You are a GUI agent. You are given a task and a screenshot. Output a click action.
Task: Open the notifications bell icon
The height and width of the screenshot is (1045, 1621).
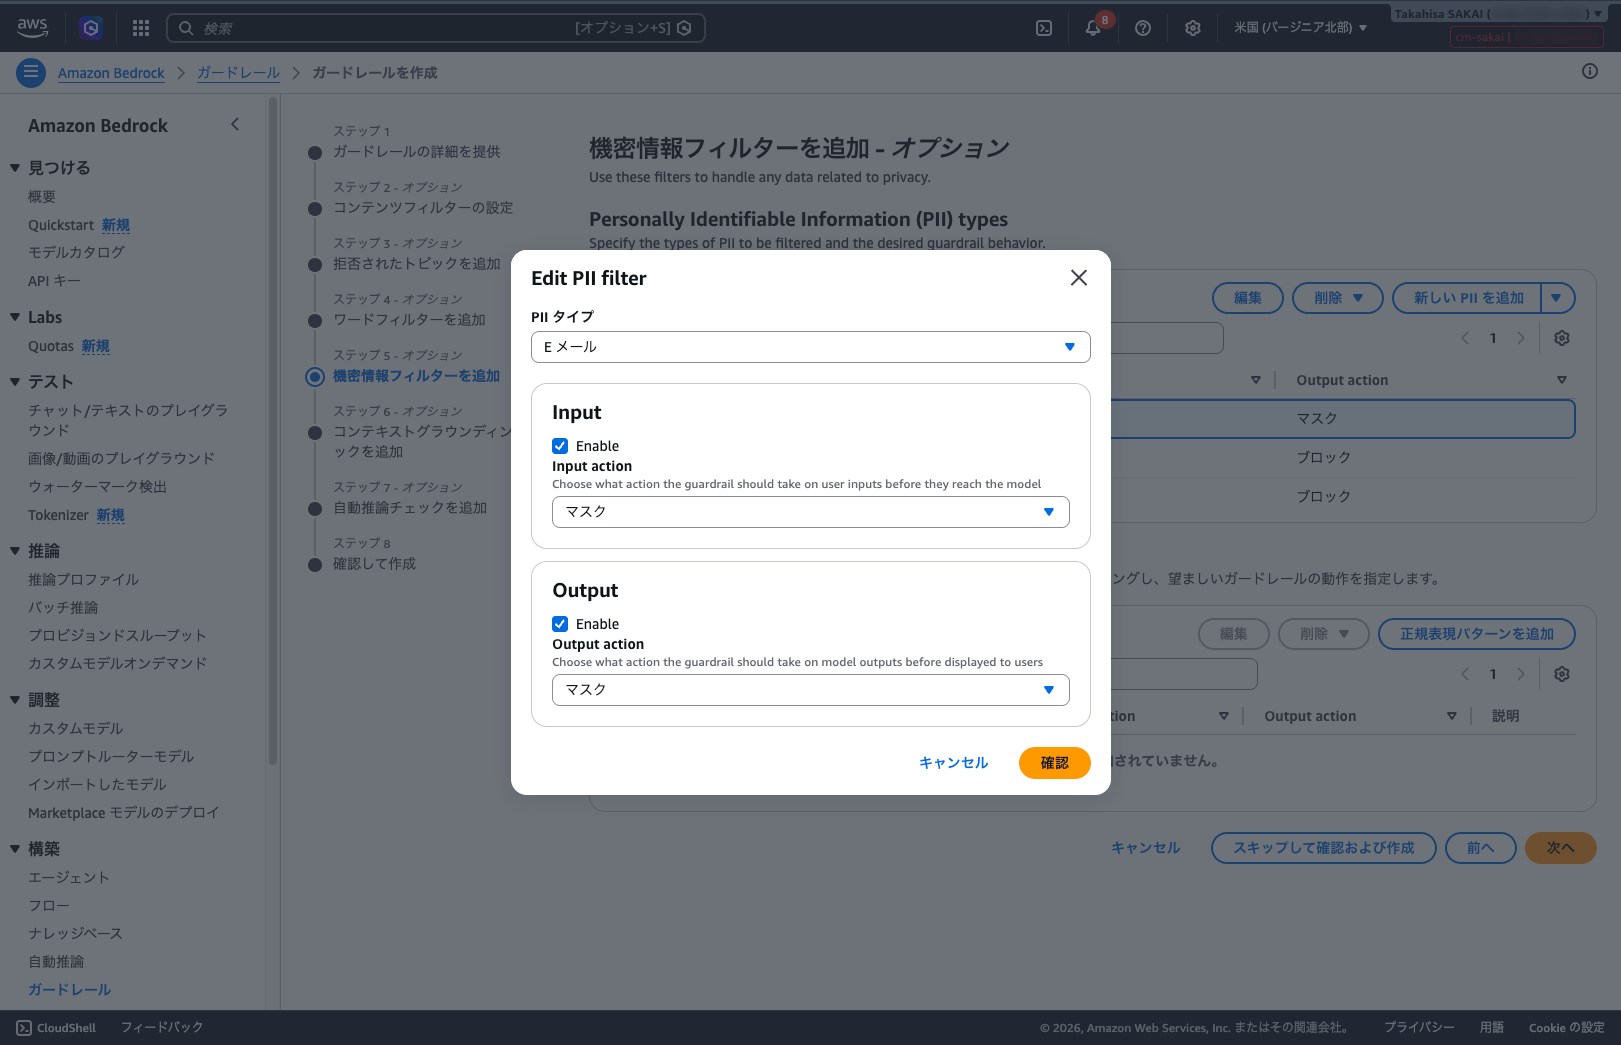(1093, 28)
